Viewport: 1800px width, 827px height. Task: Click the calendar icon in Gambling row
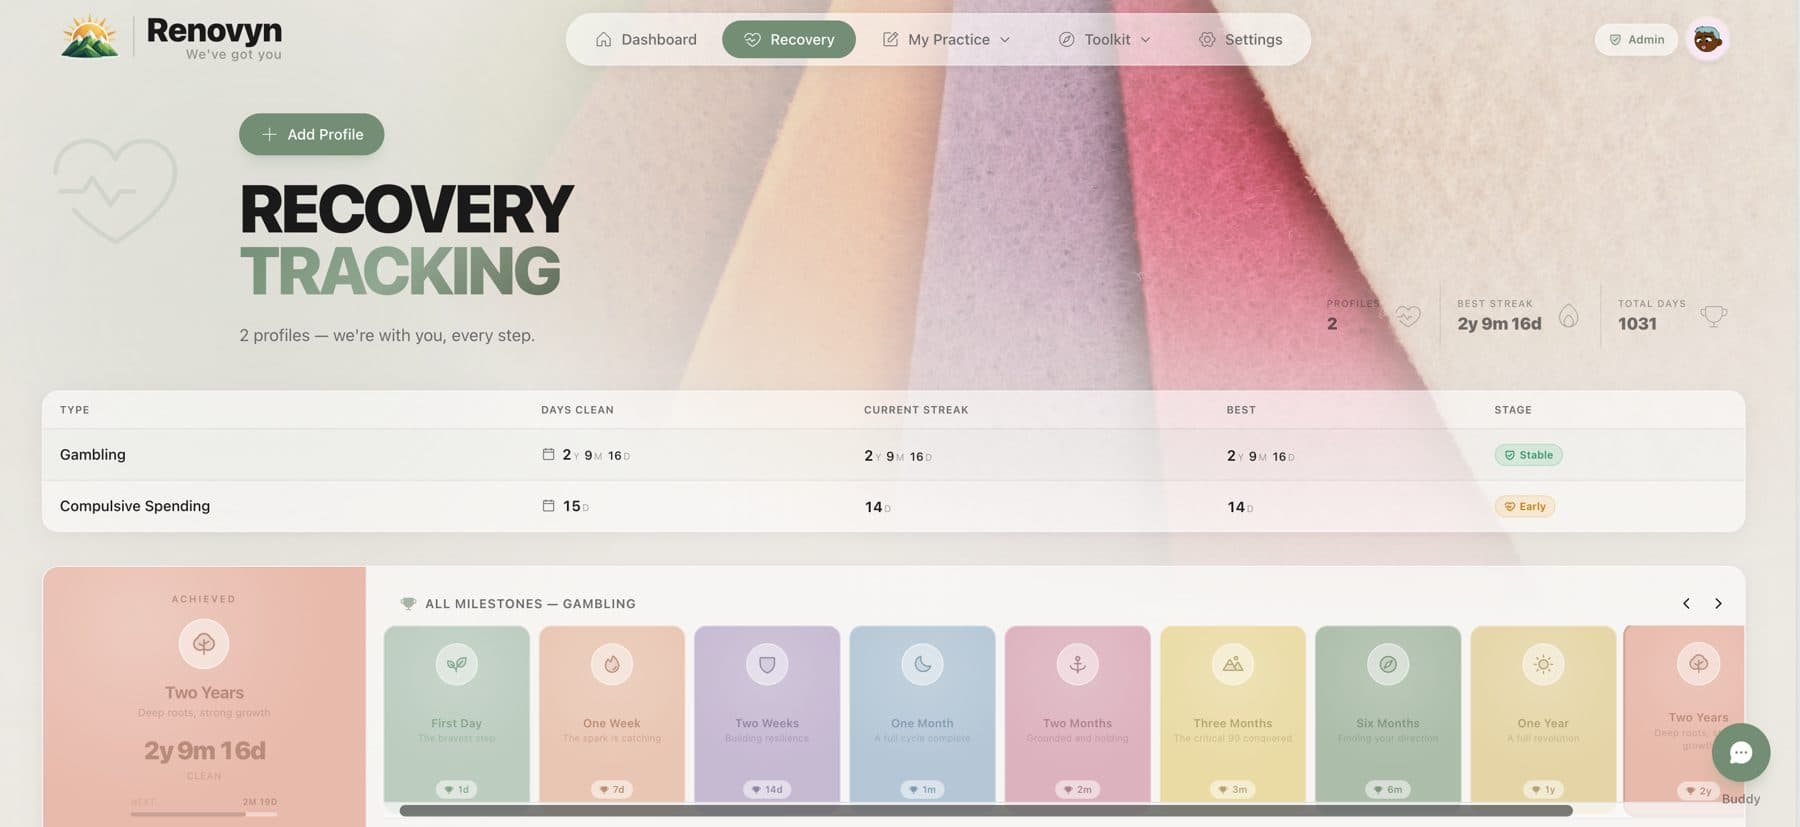click(x=548, y=454)
